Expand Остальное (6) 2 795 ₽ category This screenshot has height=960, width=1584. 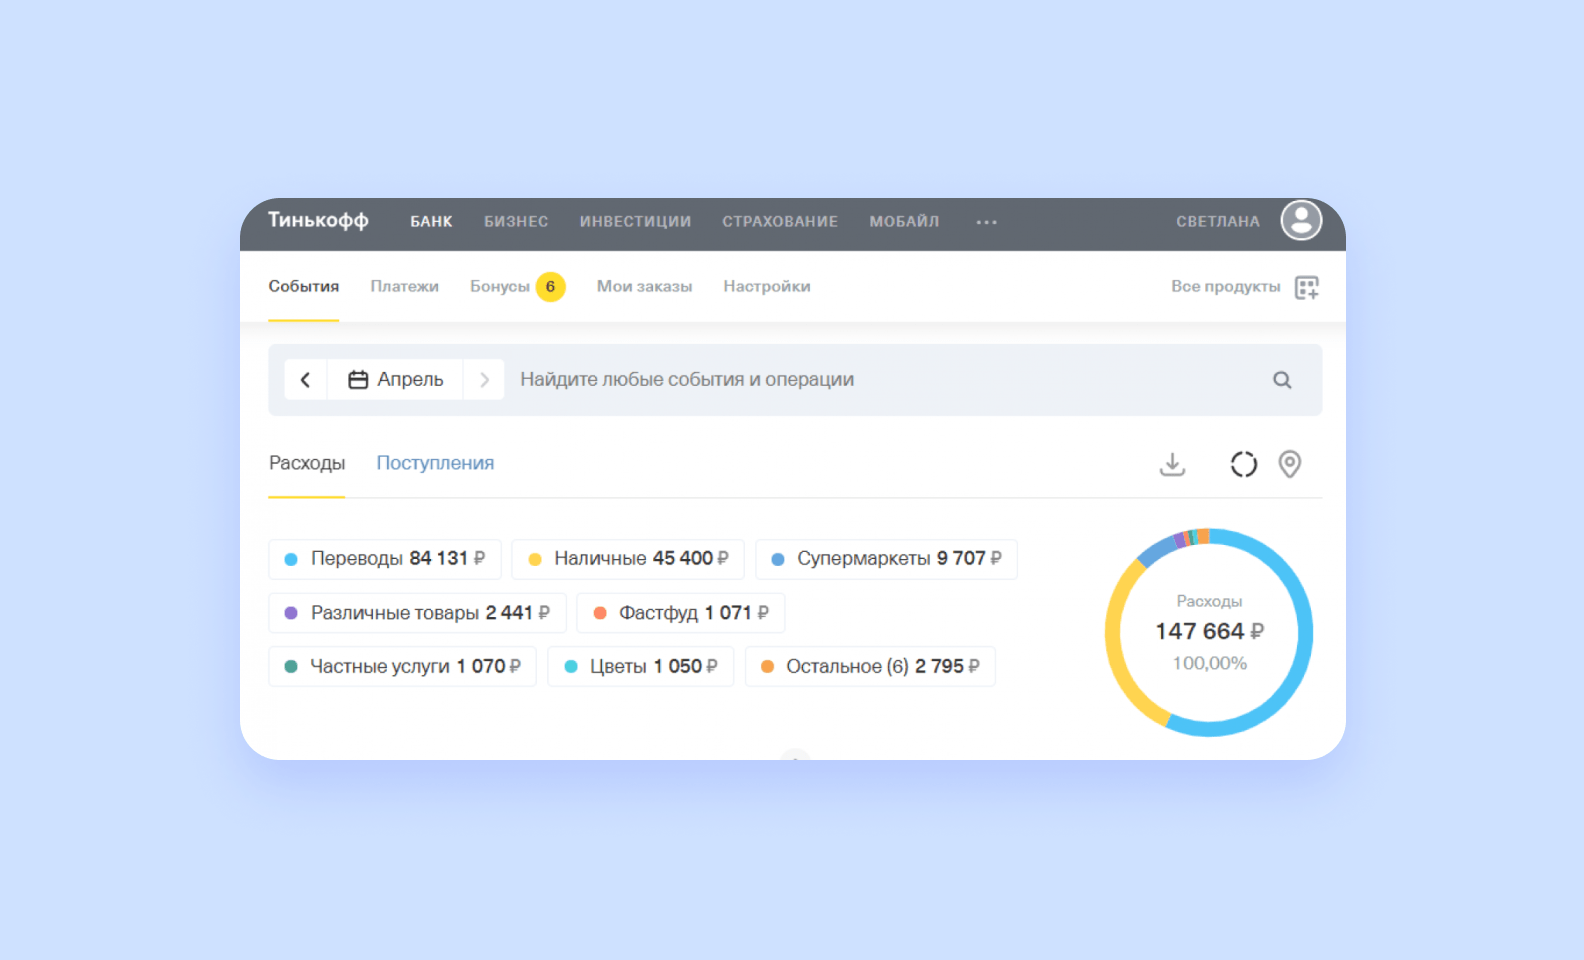870,667
